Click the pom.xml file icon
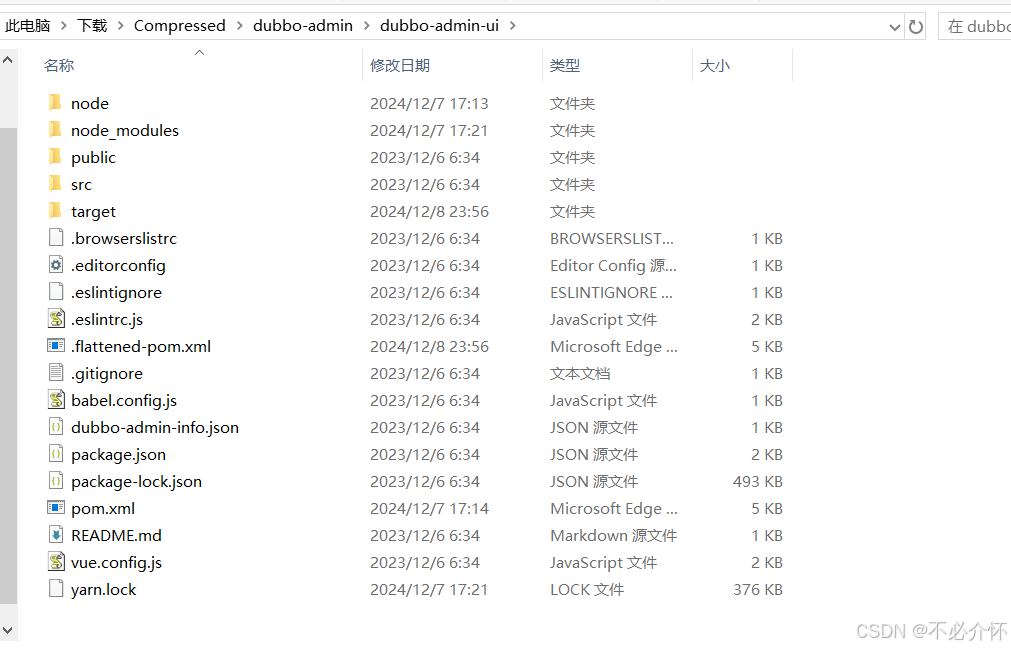The height and width of the screenshot is (649, 1011). pyautogui.click(x=56, y=508)
